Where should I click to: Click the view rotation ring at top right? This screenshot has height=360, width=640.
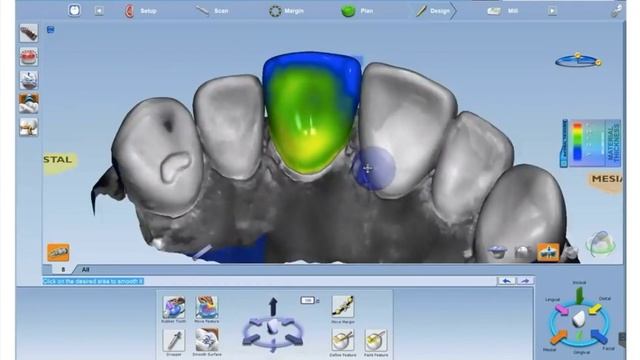[x=578, y=60]
